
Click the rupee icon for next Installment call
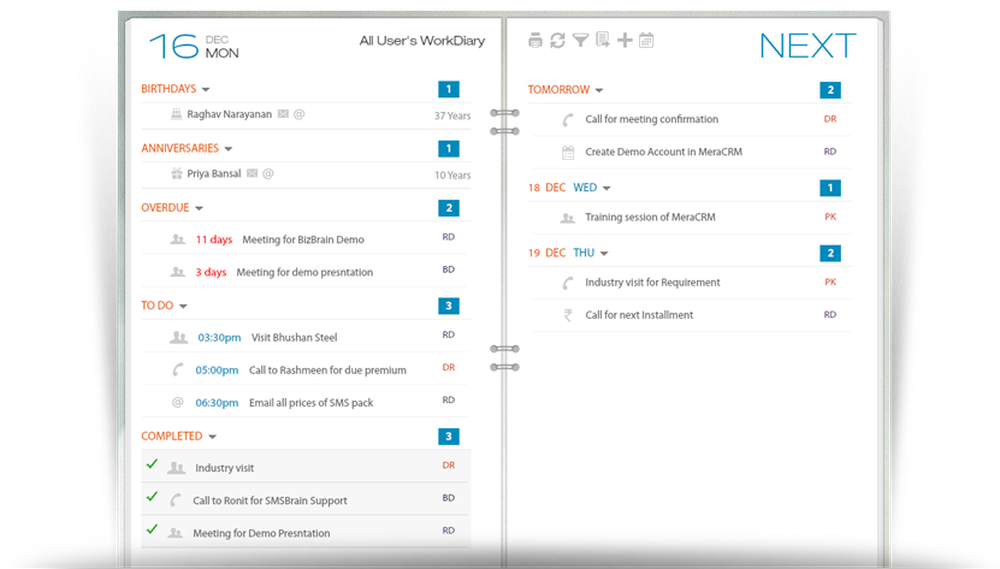pyautogui.click(x=568, y=315)
